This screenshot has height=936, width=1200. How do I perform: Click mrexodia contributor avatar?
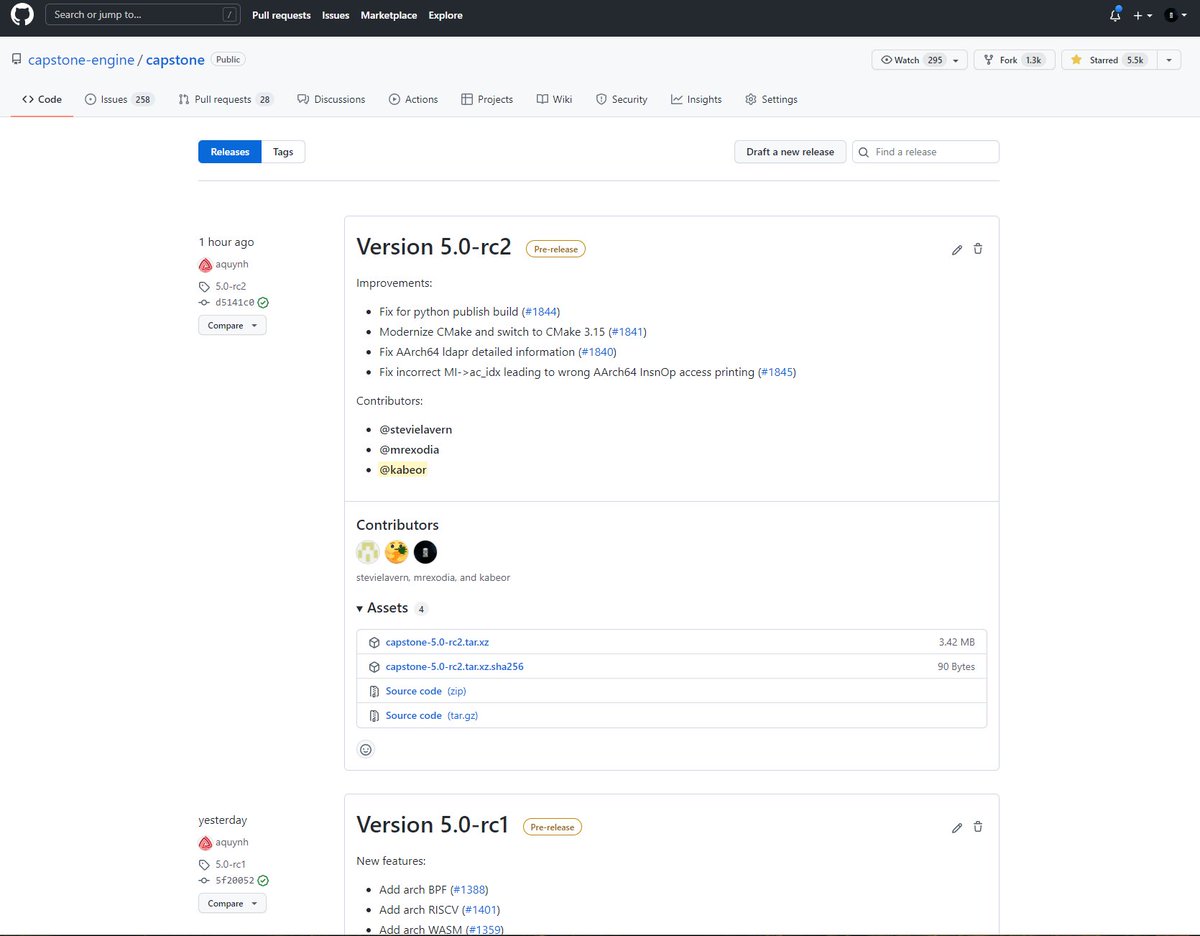pyautogui.click(x=397, y=552)
